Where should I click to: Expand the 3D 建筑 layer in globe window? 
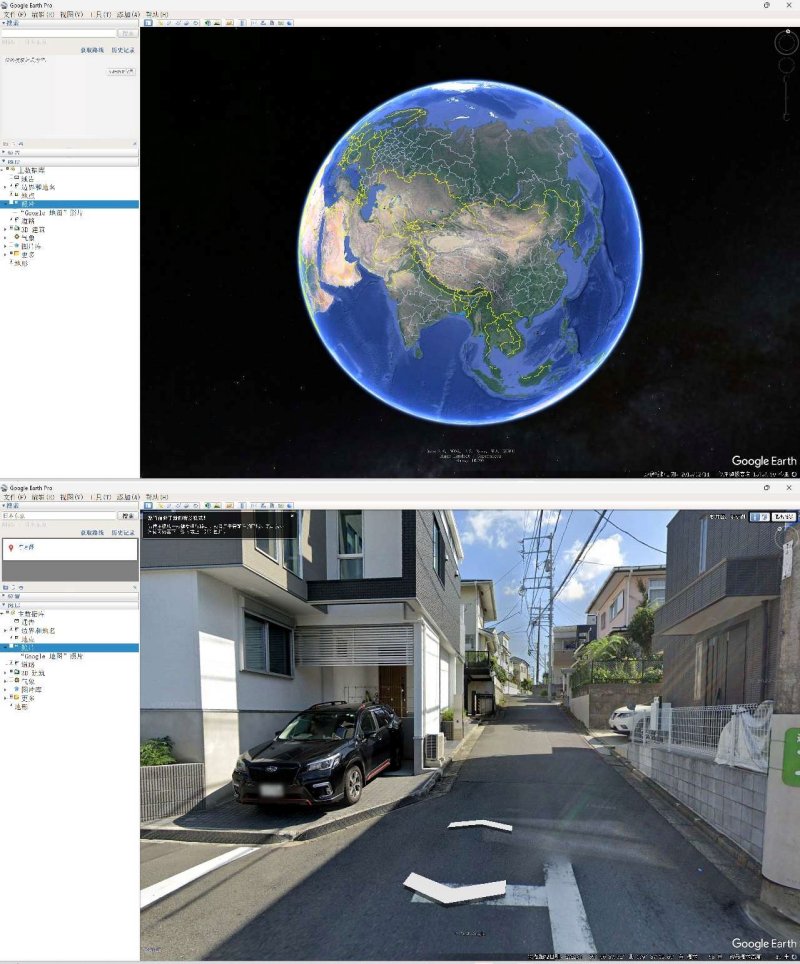click(x=5, y=229)
